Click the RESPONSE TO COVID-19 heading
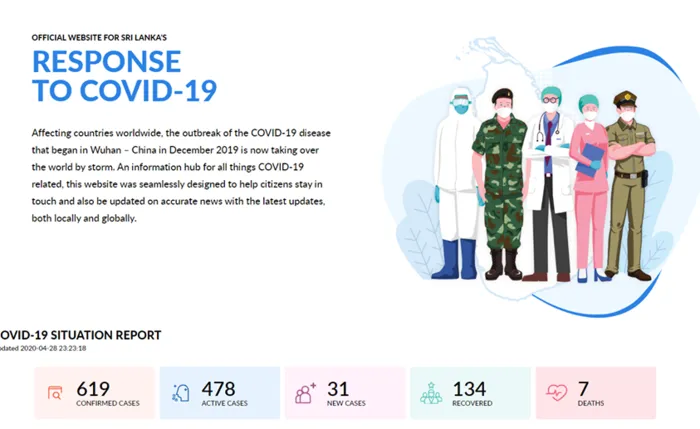Screen dimensions: 700x429 point(124,76)
